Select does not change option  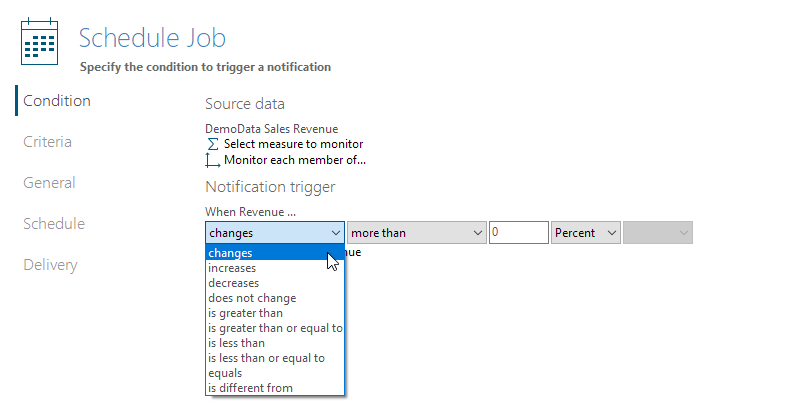click(275, 298)
